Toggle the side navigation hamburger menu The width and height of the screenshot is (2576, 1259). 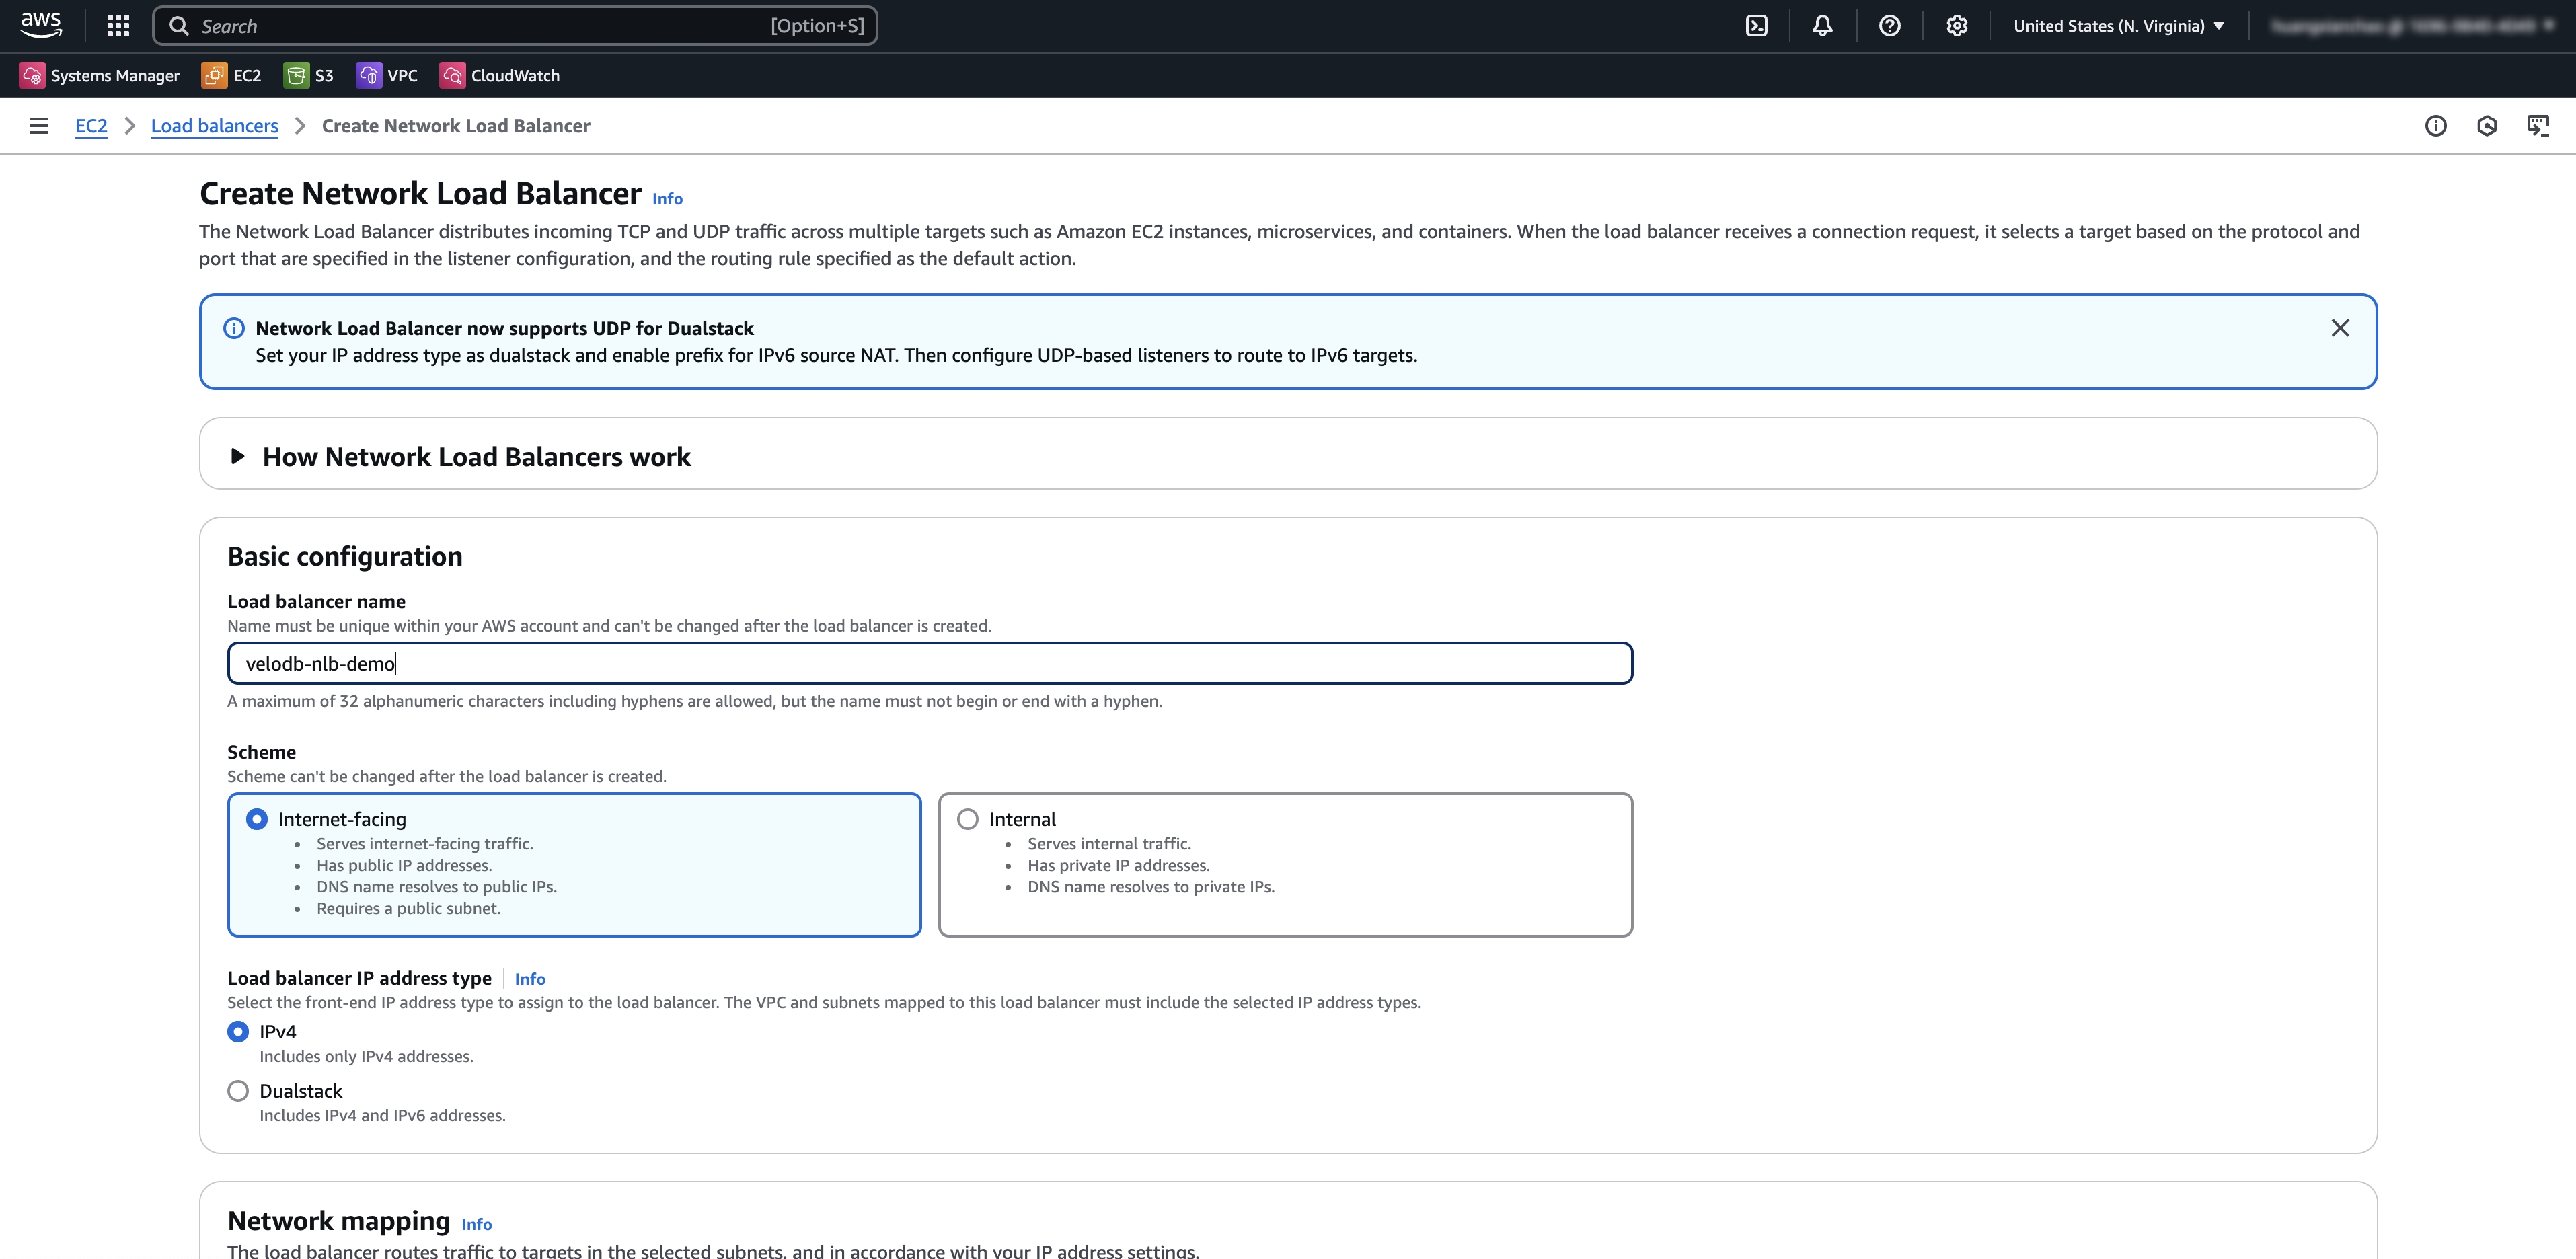click(39, 126)
